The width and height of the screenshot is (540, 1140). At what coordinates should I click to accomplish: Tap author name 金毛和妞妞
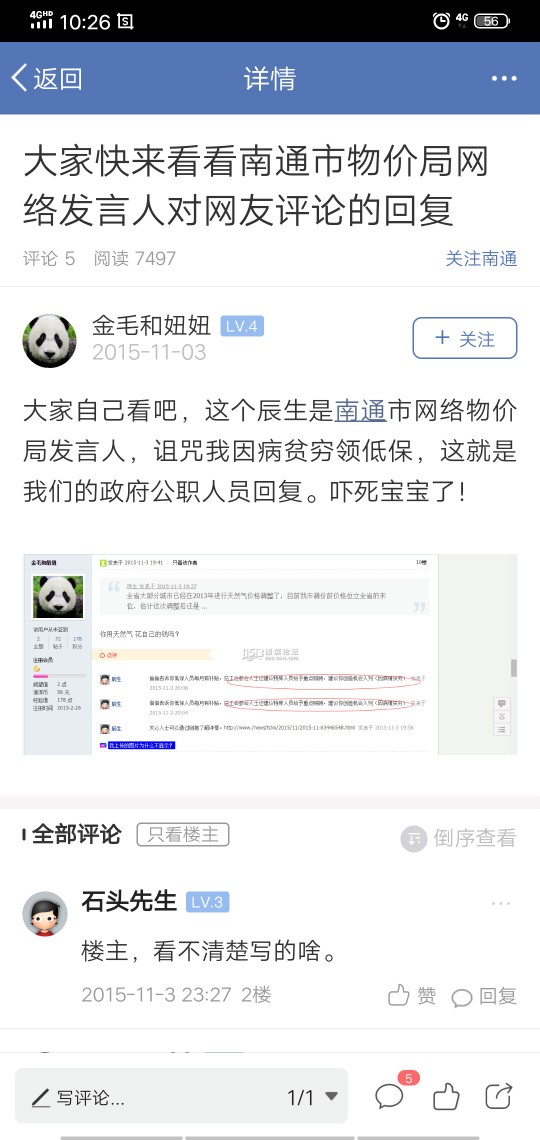[x=151, y=325]
